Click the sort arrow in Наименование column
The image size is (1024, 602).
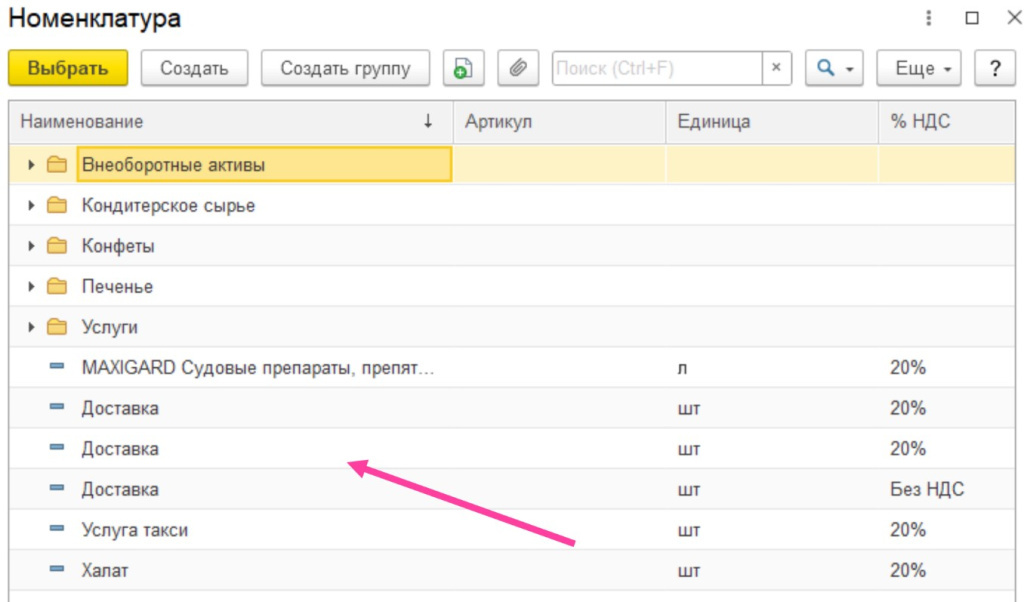(x=429, y=121)
